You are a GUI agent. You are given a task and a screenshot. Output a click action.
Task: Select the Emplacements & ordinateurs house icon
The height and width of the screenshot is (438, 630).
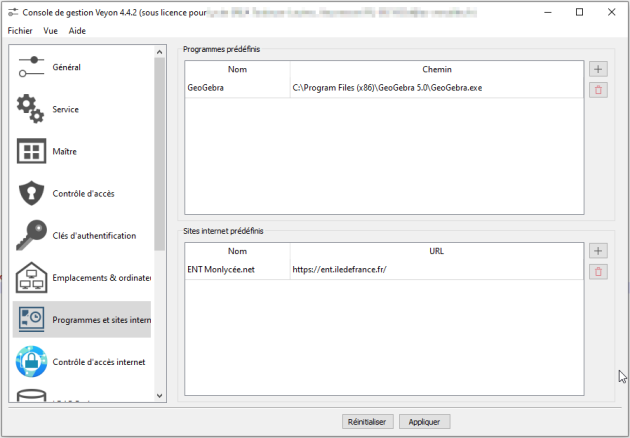31,277
